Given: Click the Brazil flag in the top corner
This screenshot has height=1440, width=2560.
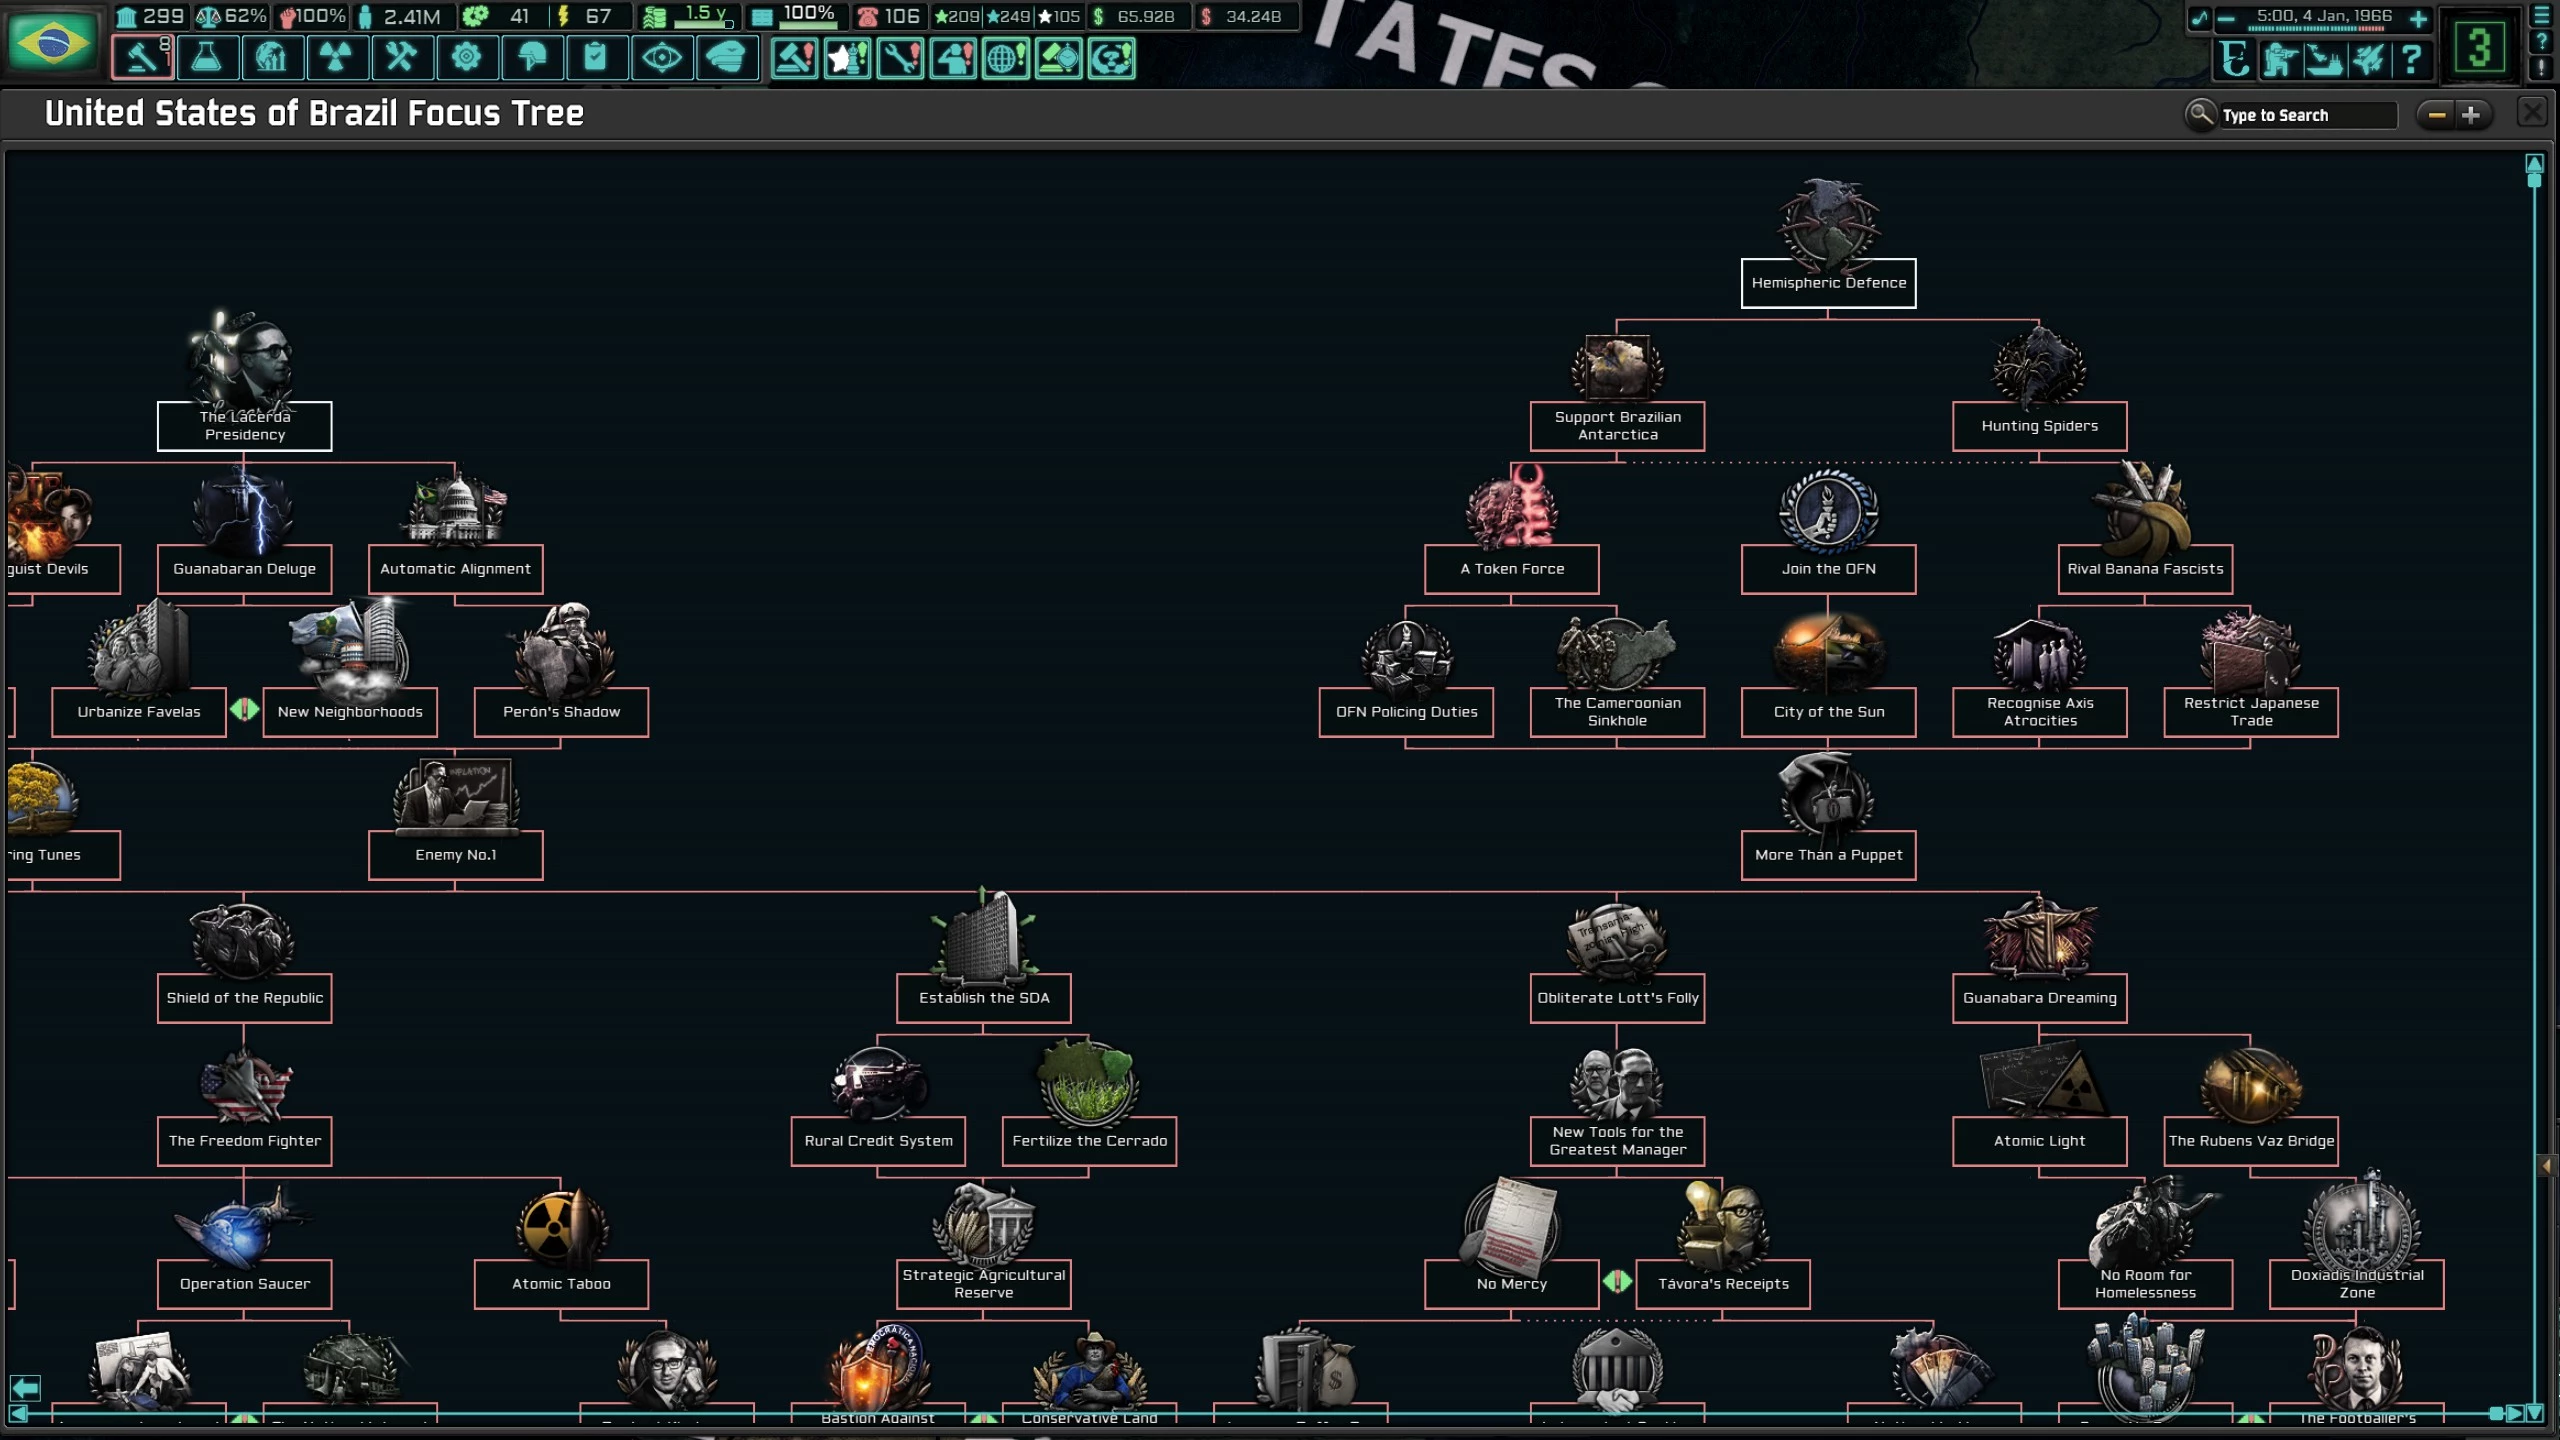Looking at the screenshot, I should click(52, 42).
